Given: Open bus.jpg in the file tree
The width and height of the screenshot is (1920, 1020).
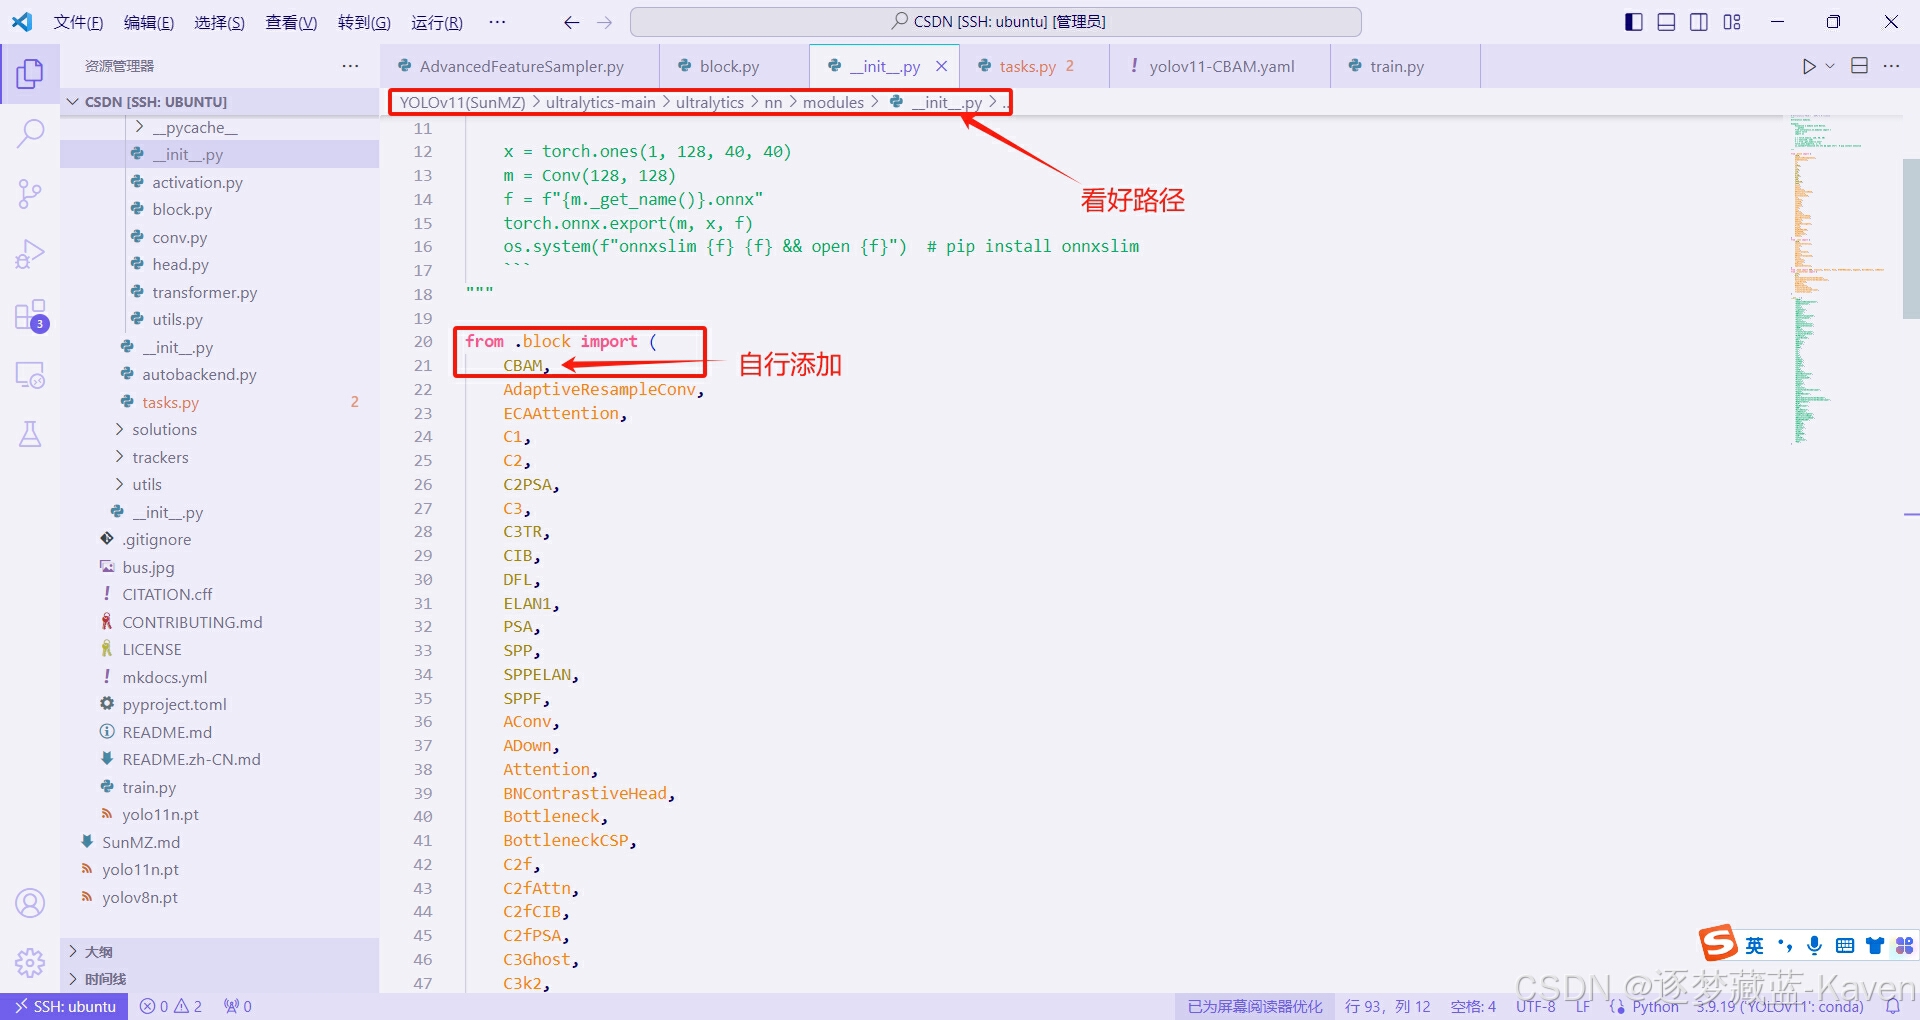Looking at the screenshot, I should tap(220, 567).
